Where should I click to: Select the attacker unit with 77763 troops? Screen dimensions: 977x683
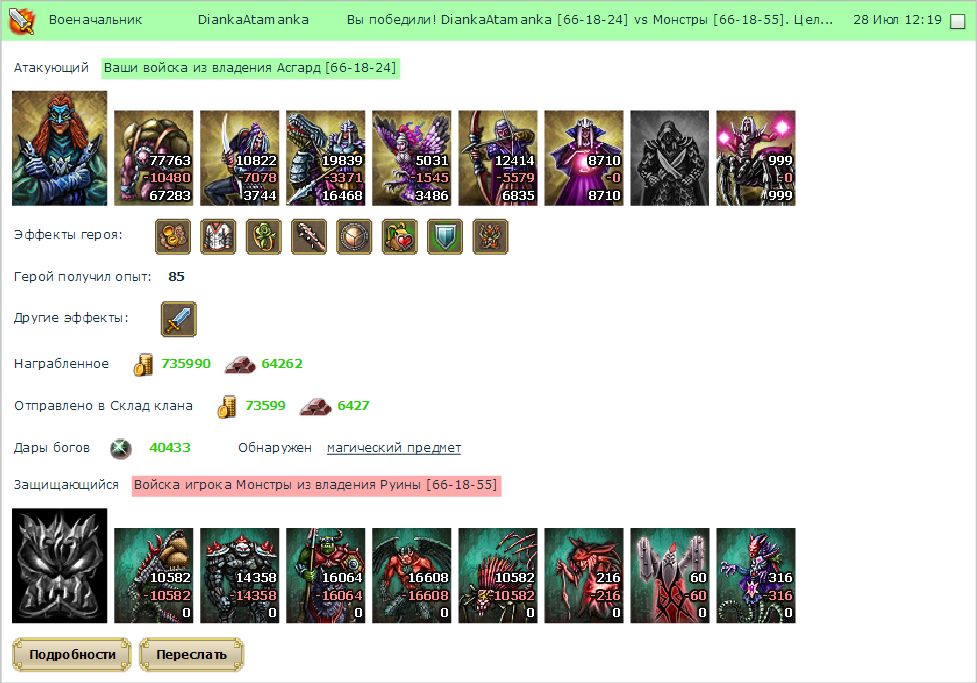(154, 158)
